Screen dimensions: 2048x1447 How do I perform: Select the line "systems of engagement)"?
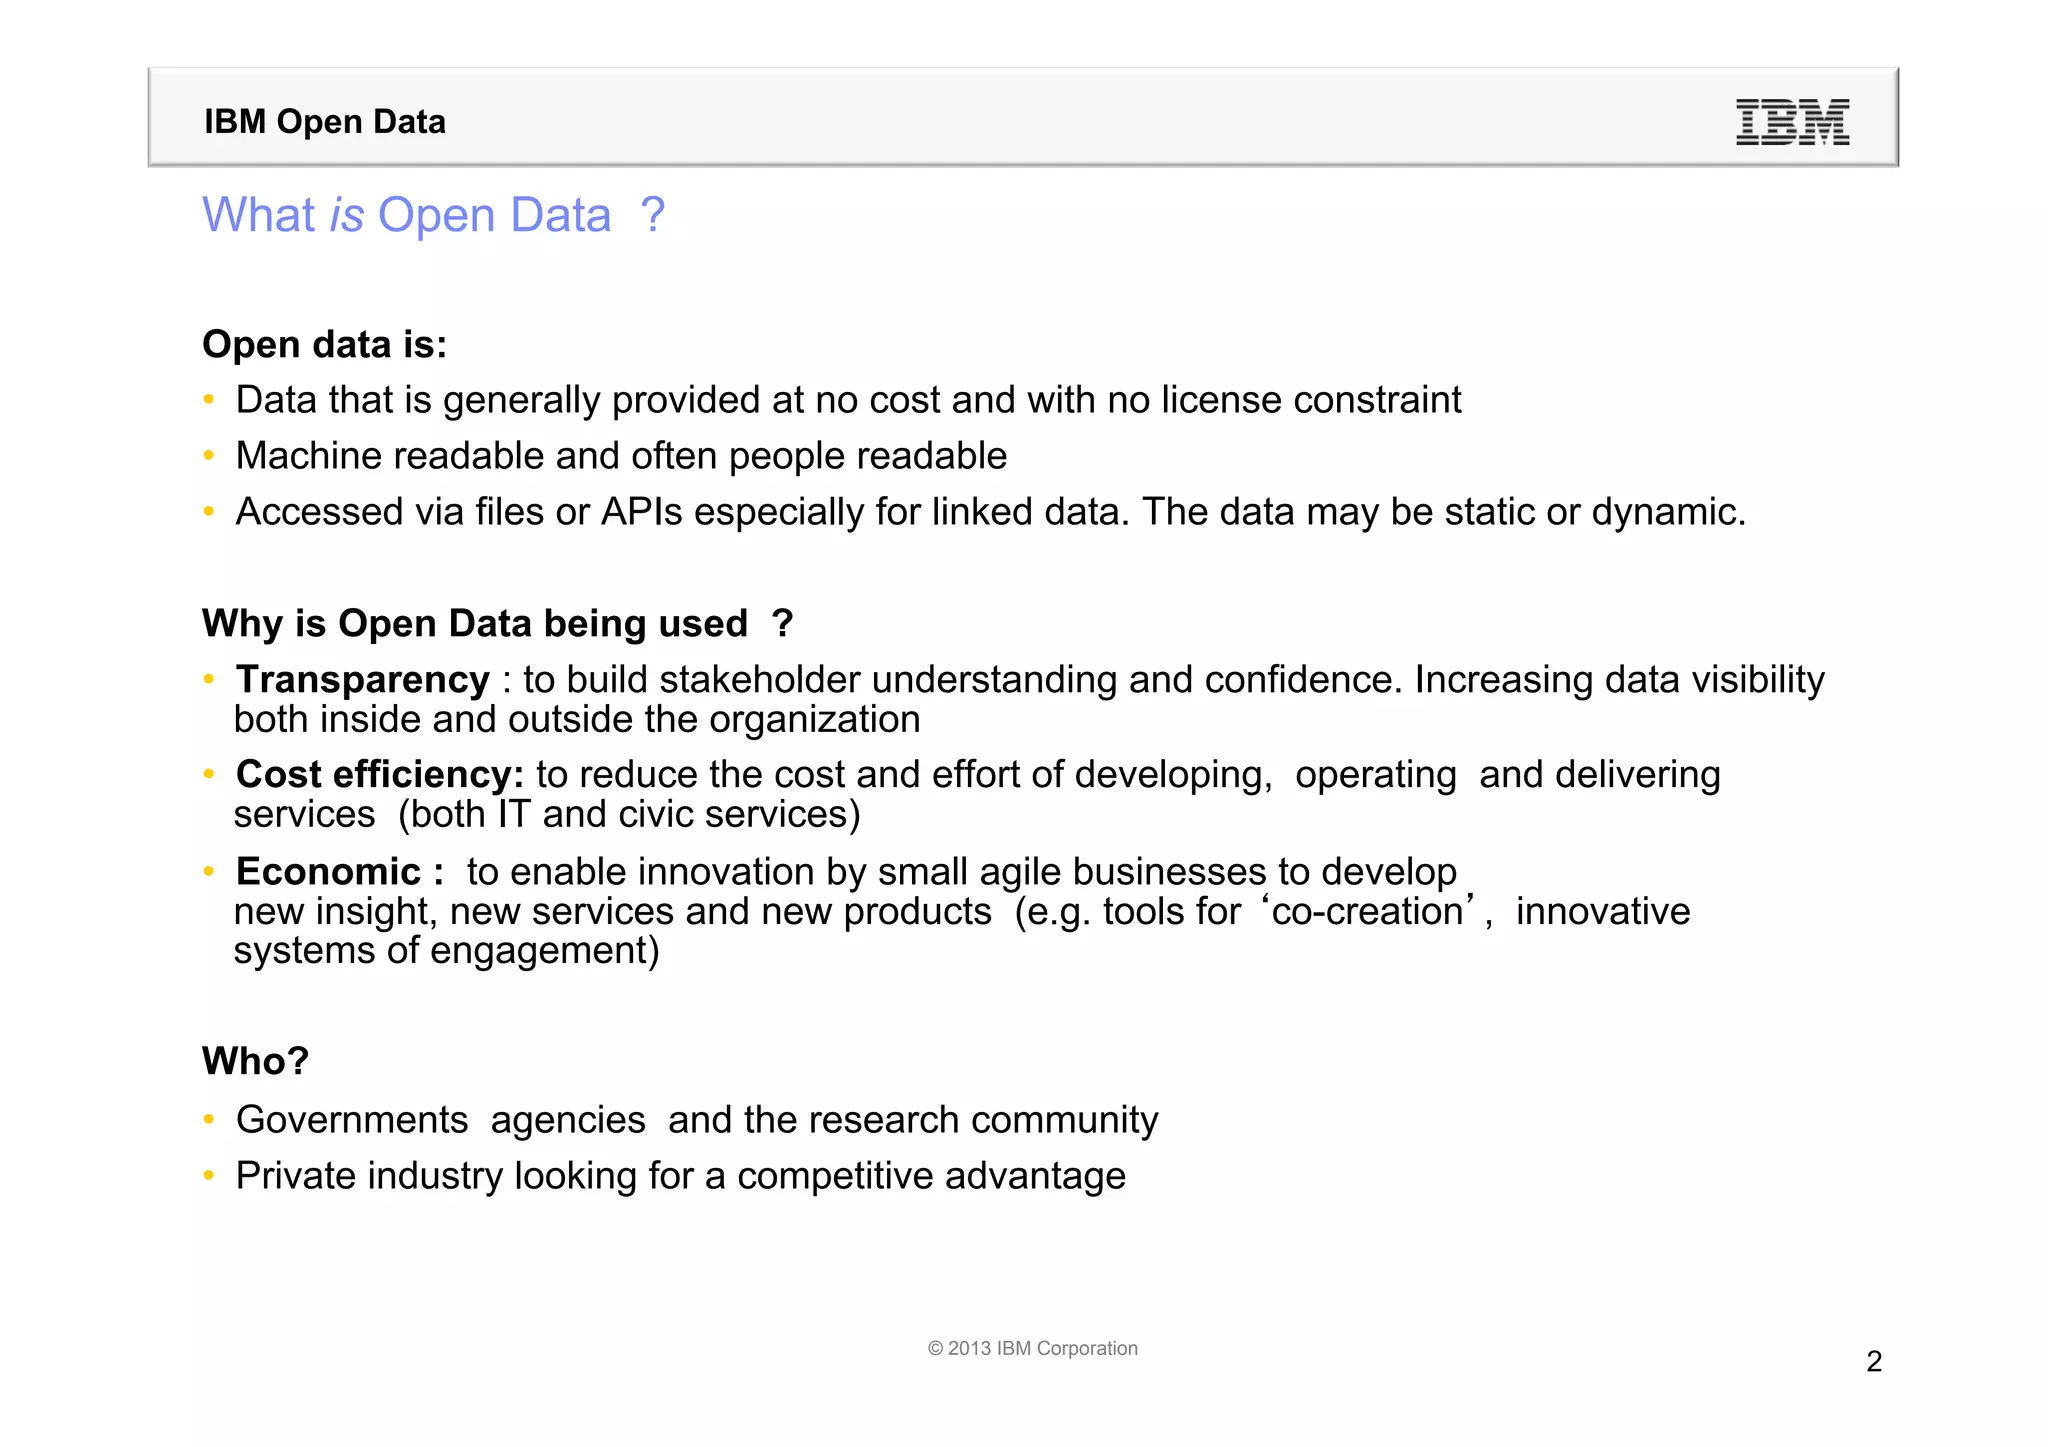446,951
